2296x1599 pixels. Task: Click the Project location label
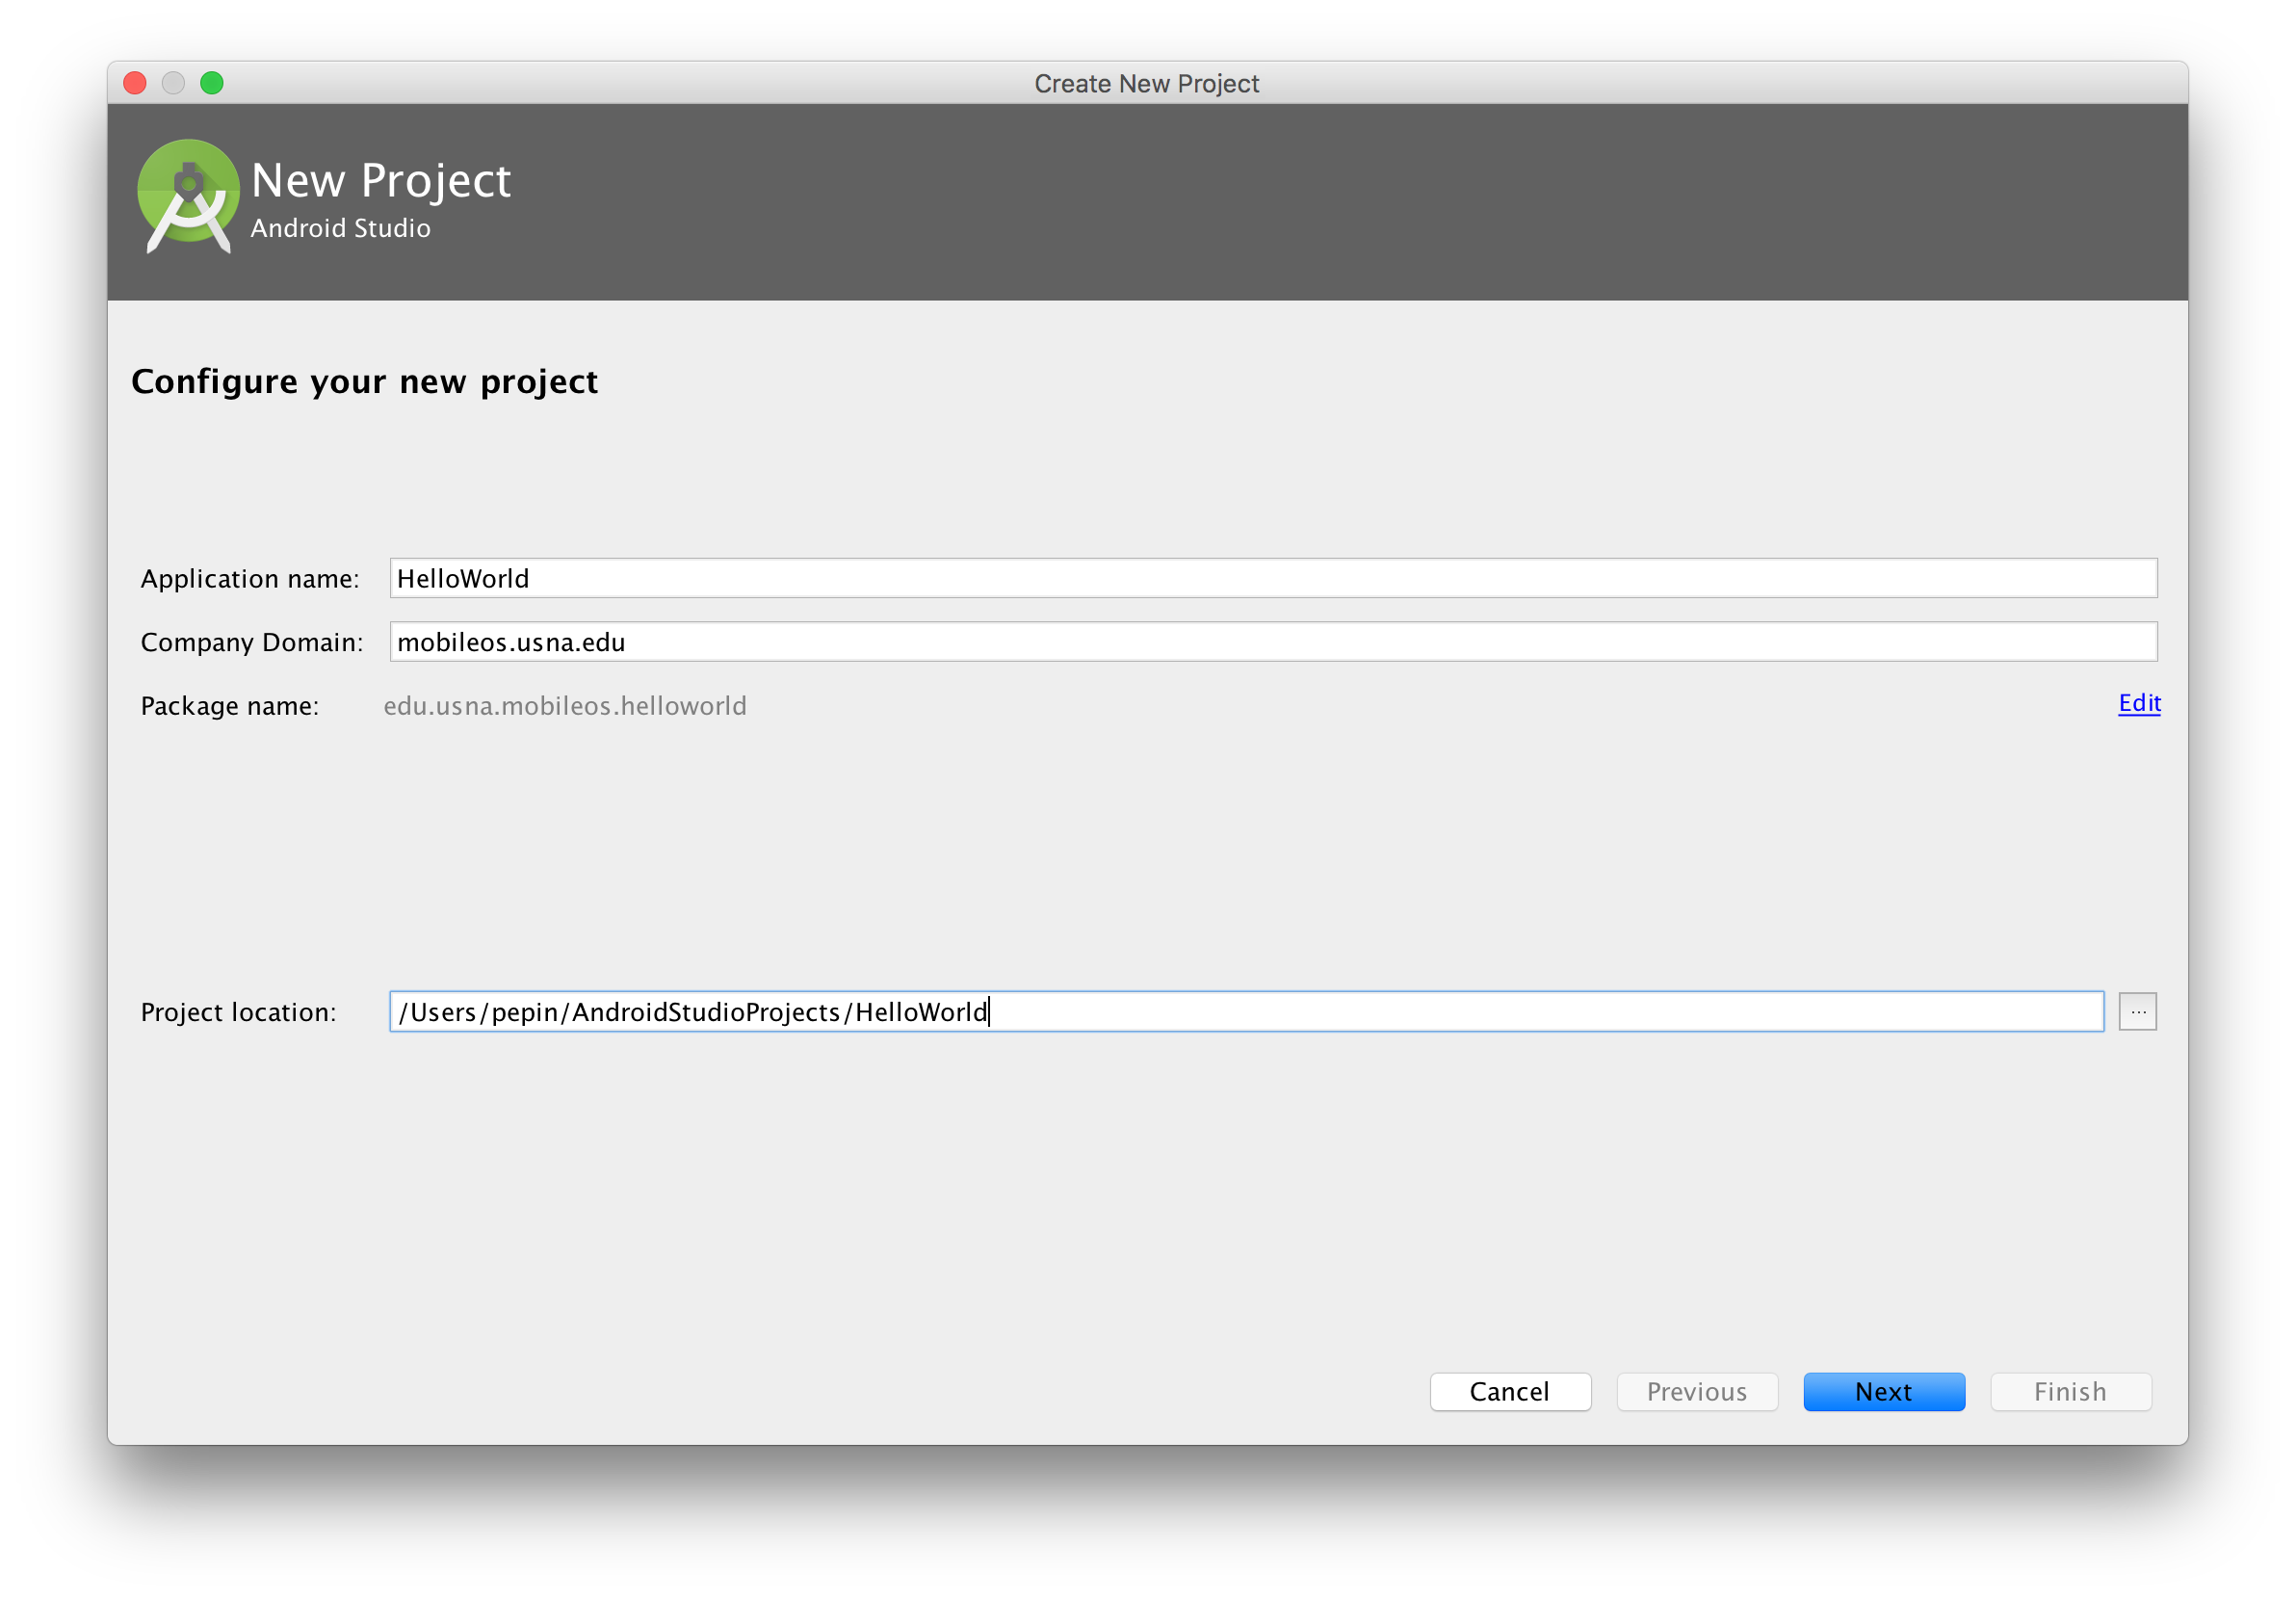[x=238, y=1012]
